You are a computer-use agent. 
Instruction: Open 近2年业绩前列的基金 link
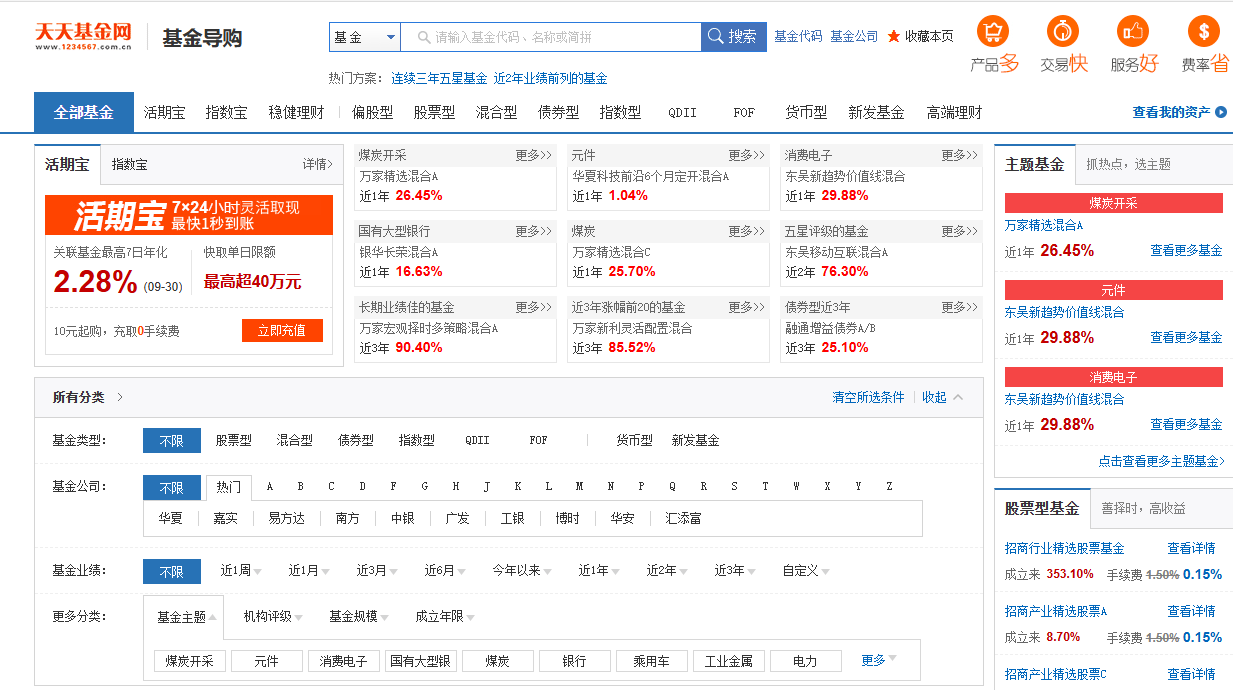point(550,78)
